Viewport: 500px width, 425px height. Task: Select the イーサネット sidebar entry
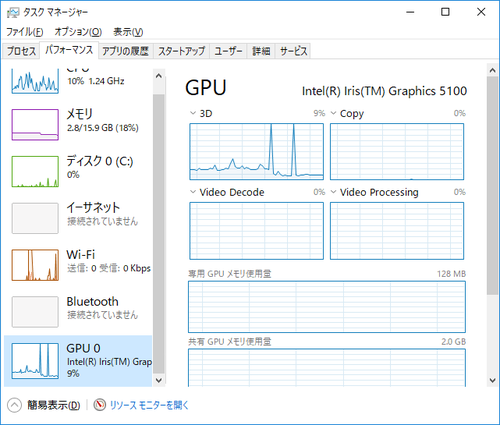(x=78, y=218)
